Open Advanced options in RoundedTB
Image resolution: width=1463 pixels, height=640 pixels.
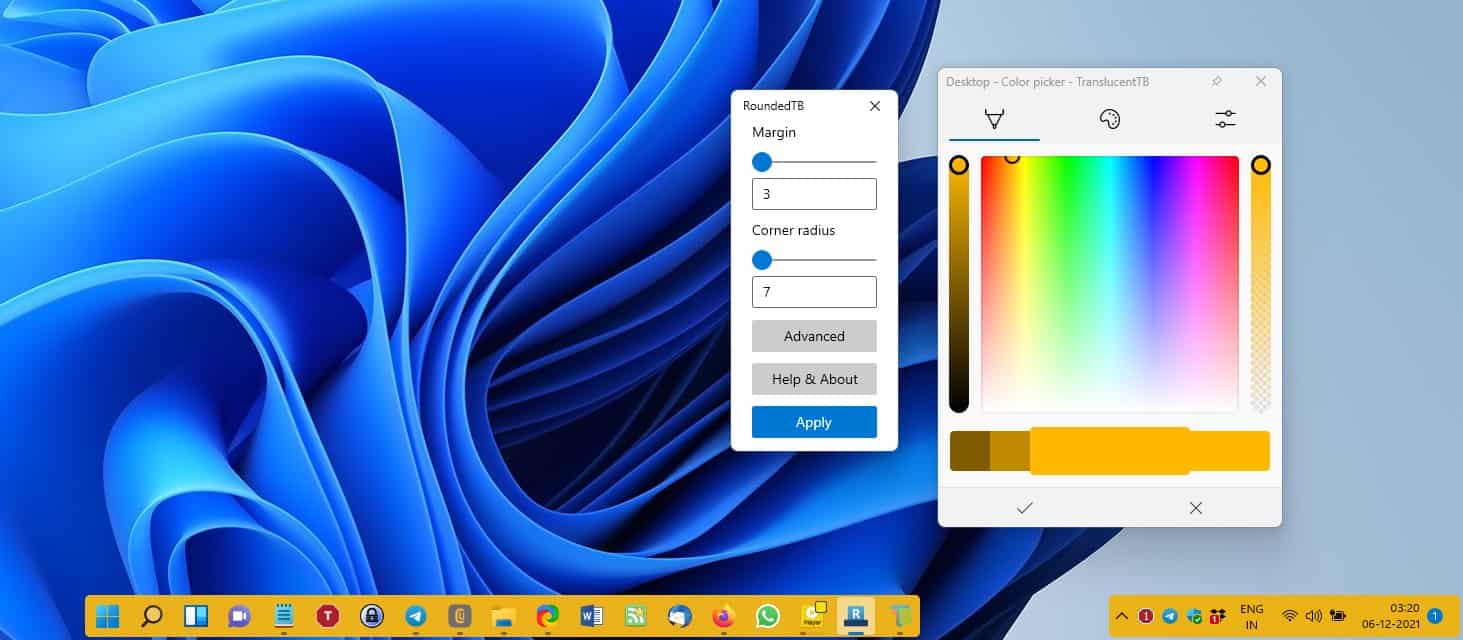[814, 336]
